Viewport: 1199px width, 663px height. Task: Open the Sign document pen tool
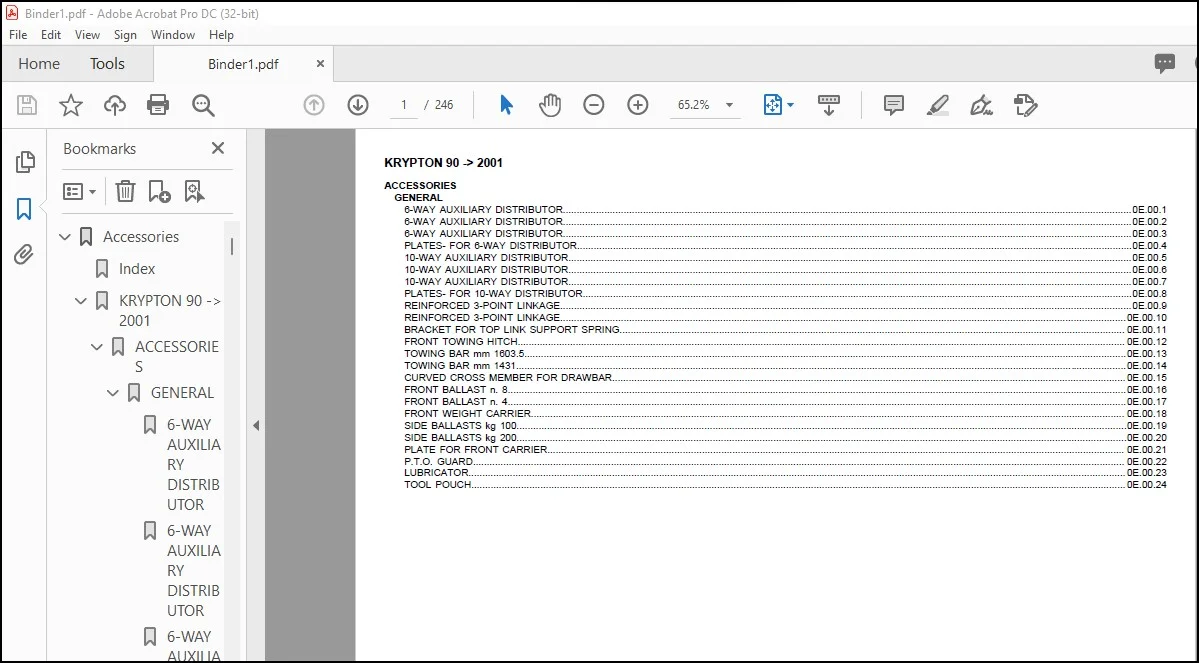[981, 105]
